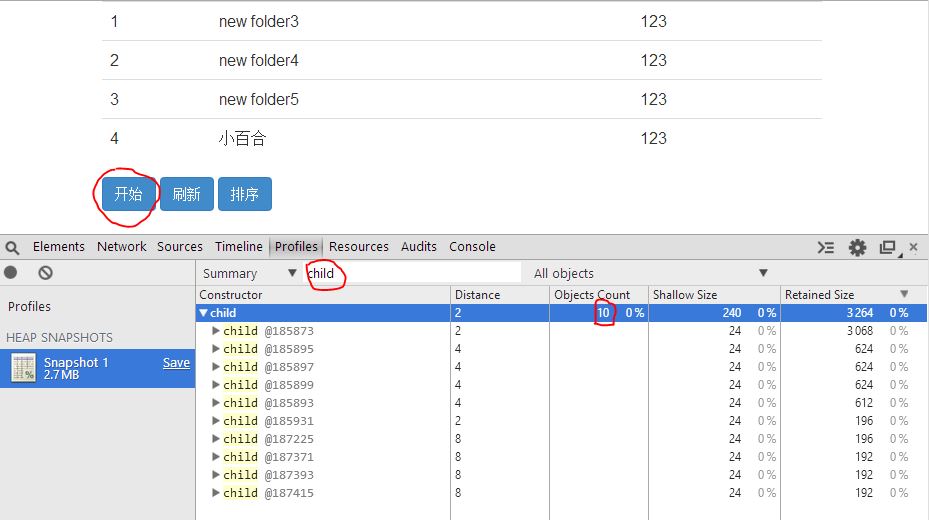The image size is (929, 520).
Task: Switch to the Network tab
Action: [x=121, y=247]
